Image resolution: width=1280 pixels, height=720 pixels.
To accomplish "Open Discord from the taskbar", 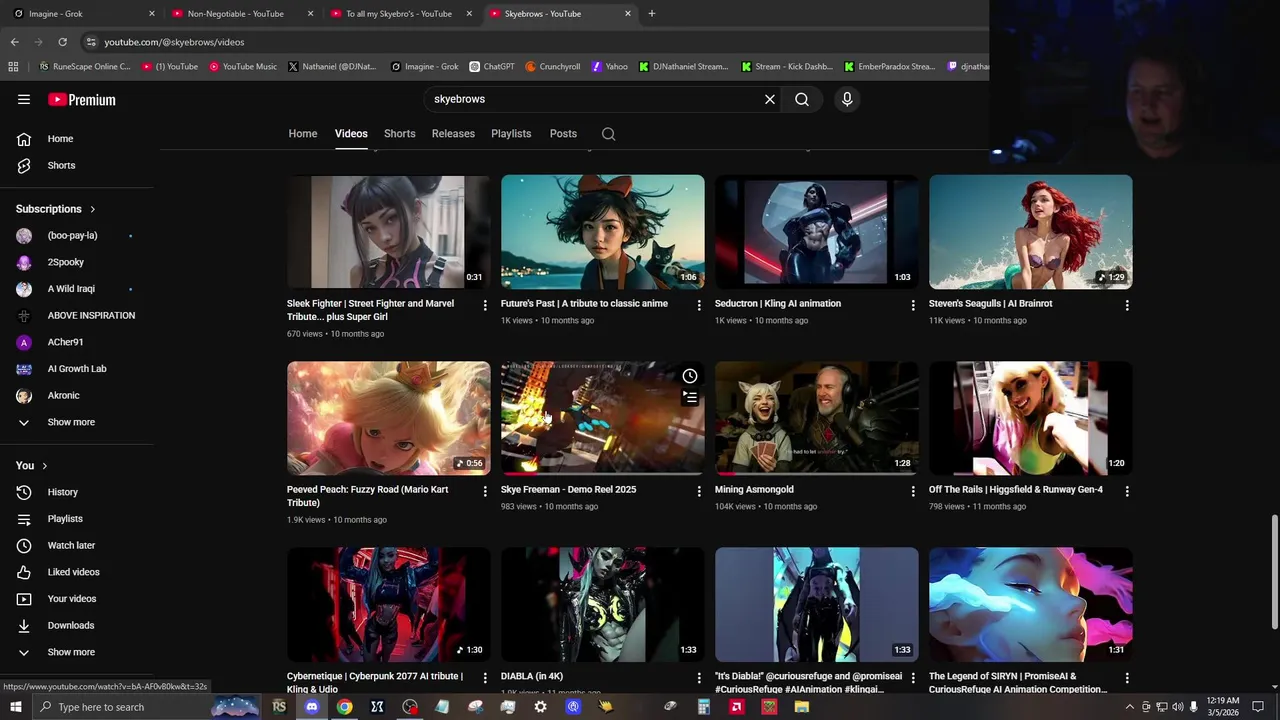I will coord(312,707).
